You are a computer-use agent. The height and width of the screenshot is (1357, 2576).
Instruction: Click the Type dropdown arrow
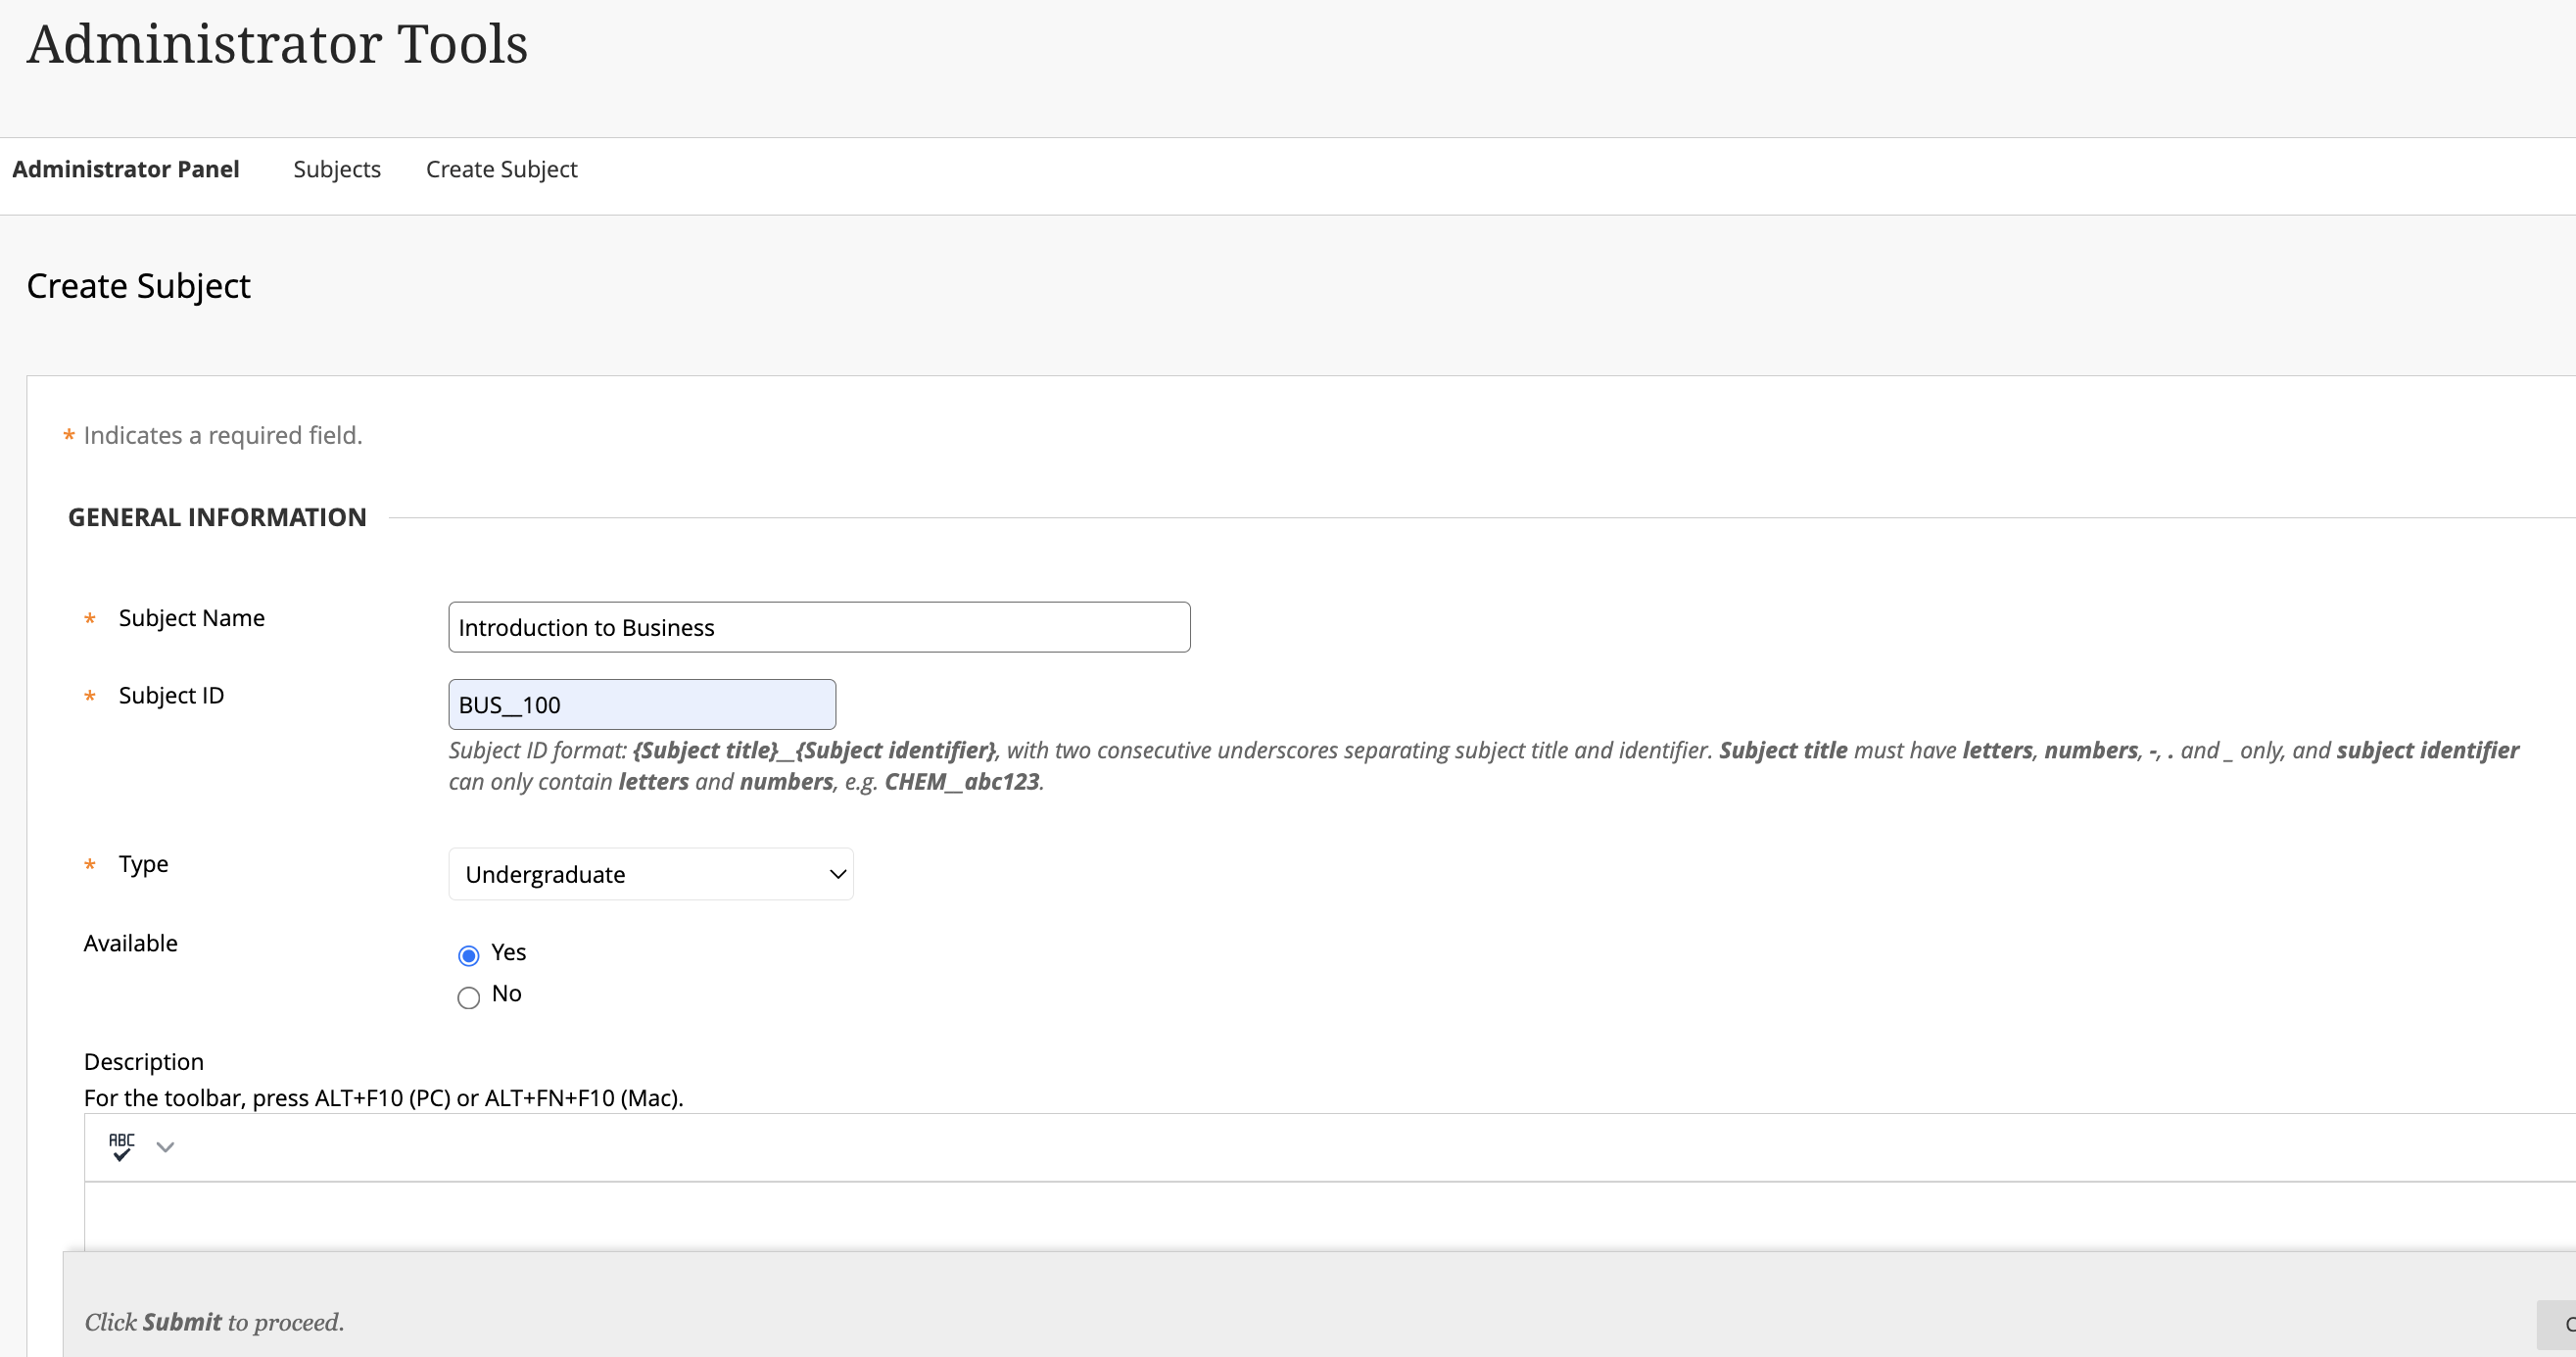[836, 873]
